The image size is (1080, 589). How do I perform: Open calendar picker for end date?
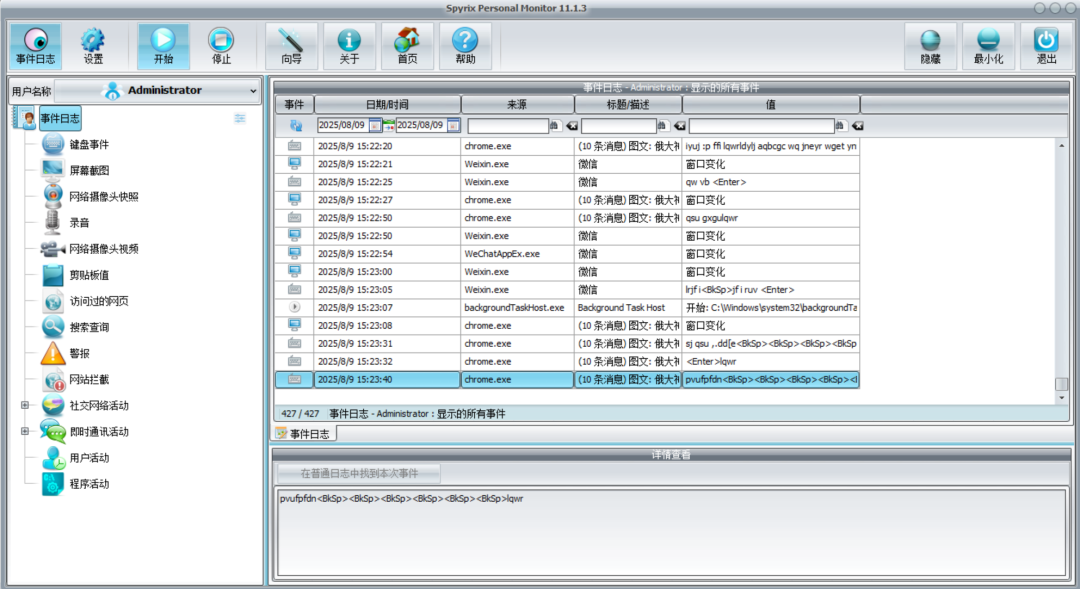(x=453, y=125)
